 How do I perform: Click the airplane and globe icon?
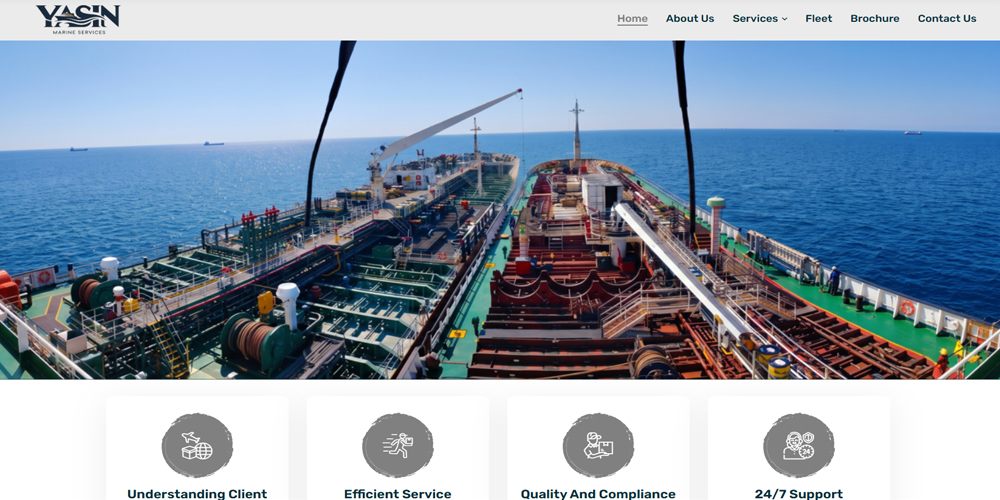tap(197, 445)
